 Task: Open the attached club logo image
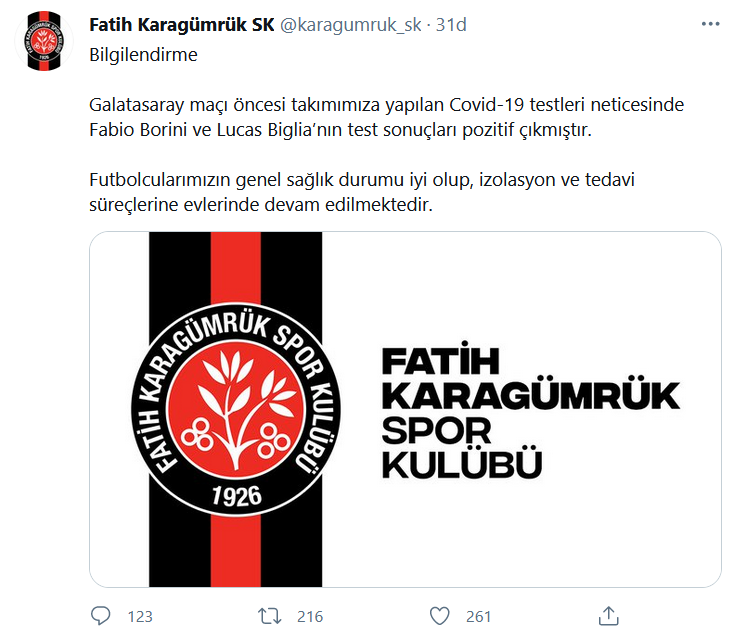click(x=405, y=409)
